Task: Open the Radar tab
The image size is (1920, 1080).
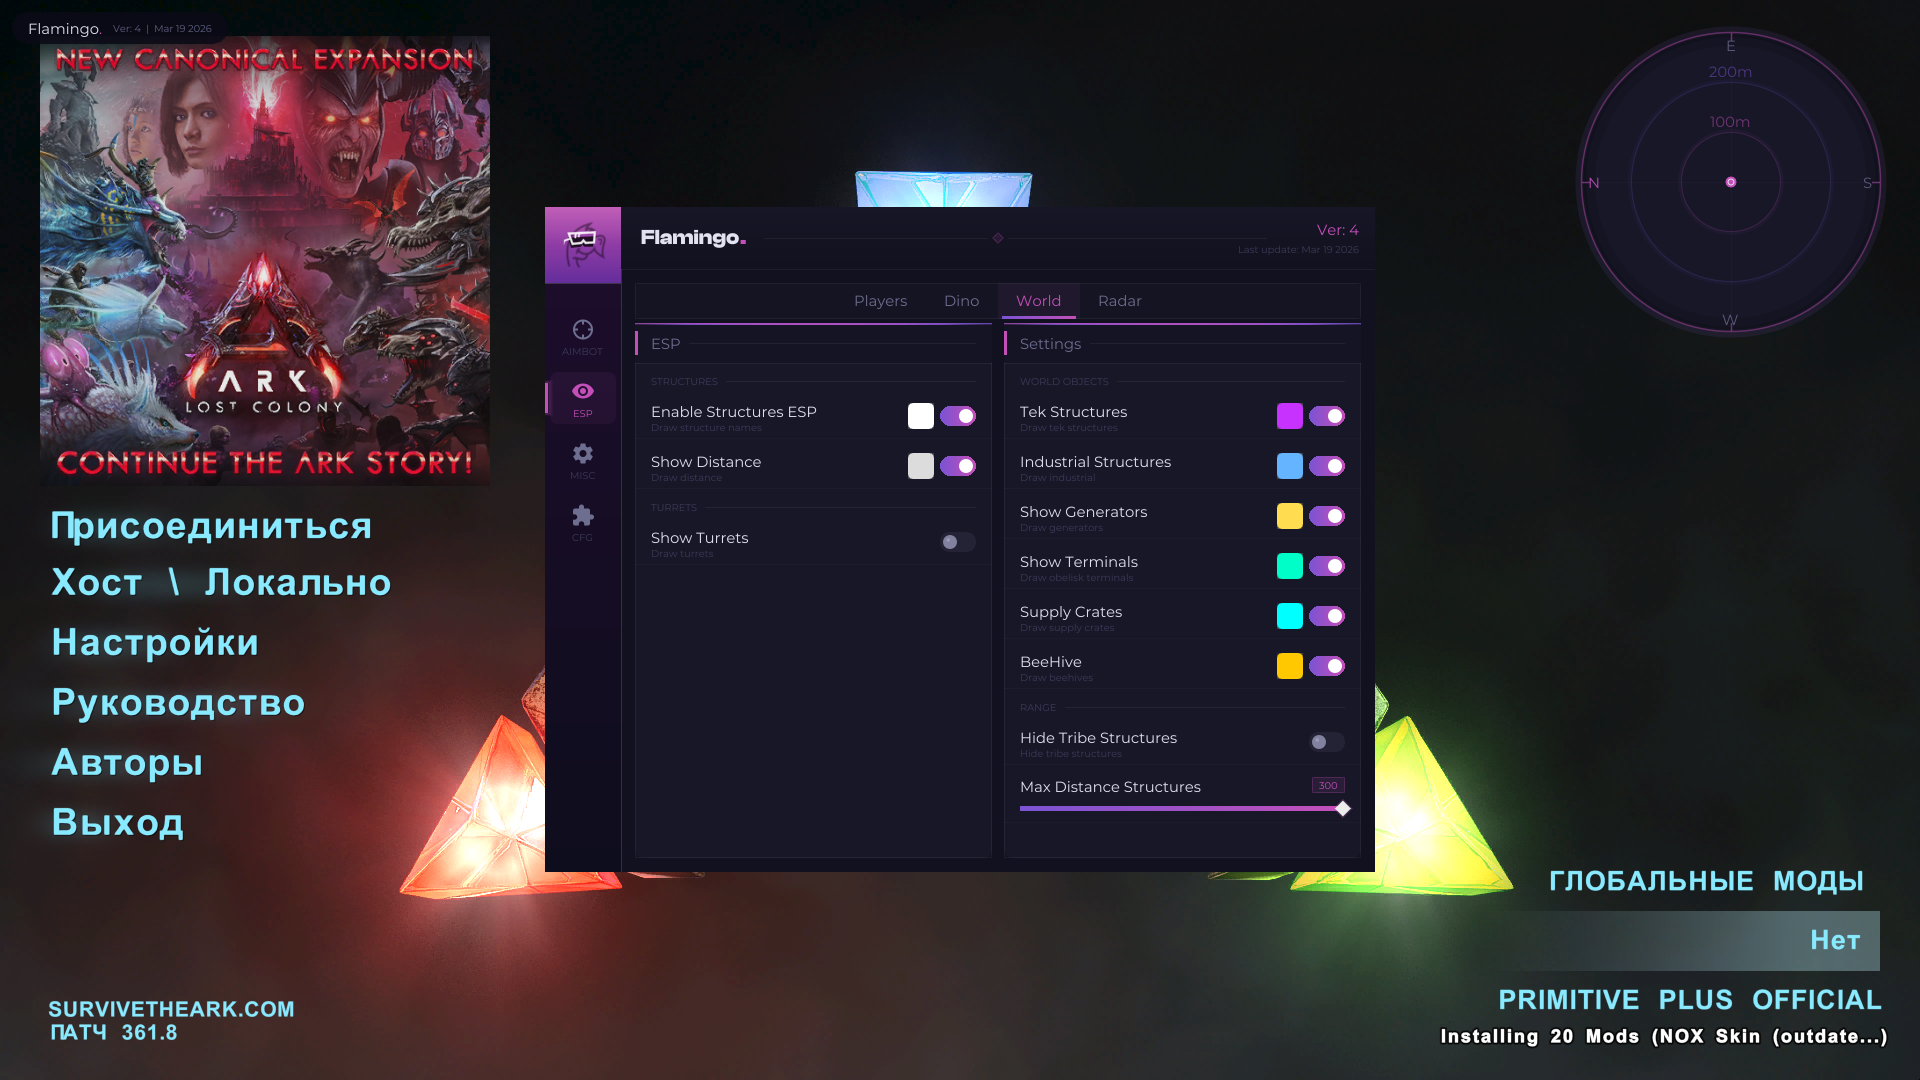Action: coord(1119,301)
